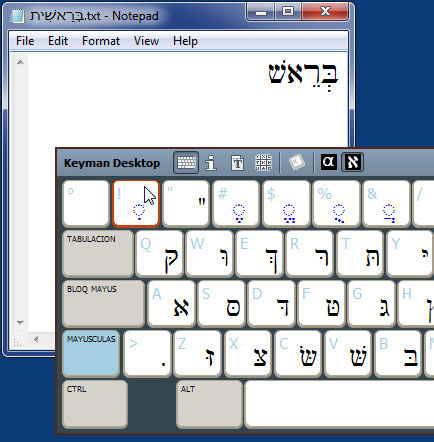Viewport: 434px width, 442px height.
Task: Click Notepad vertical scrollbar up arrow
Action: click(x=20, y=62)
